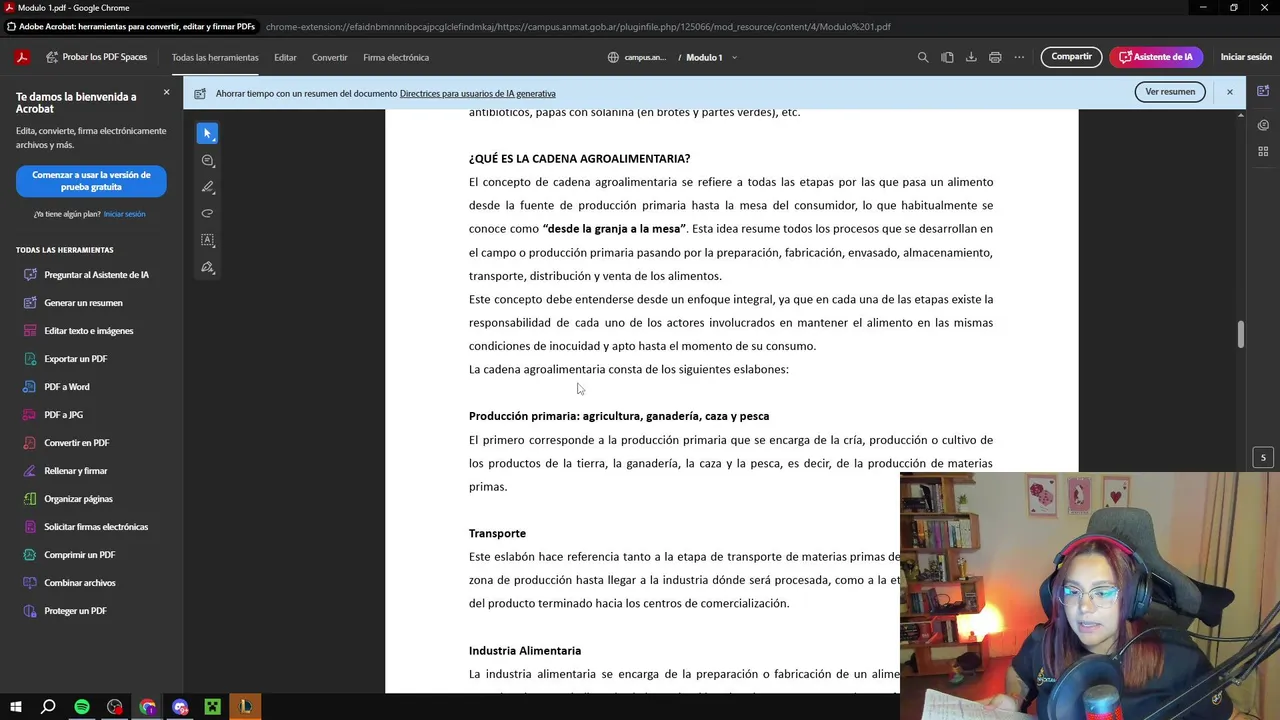Pick the freehand draw loop tool
The image size is (1280, 720).
[x=207, y=213]
